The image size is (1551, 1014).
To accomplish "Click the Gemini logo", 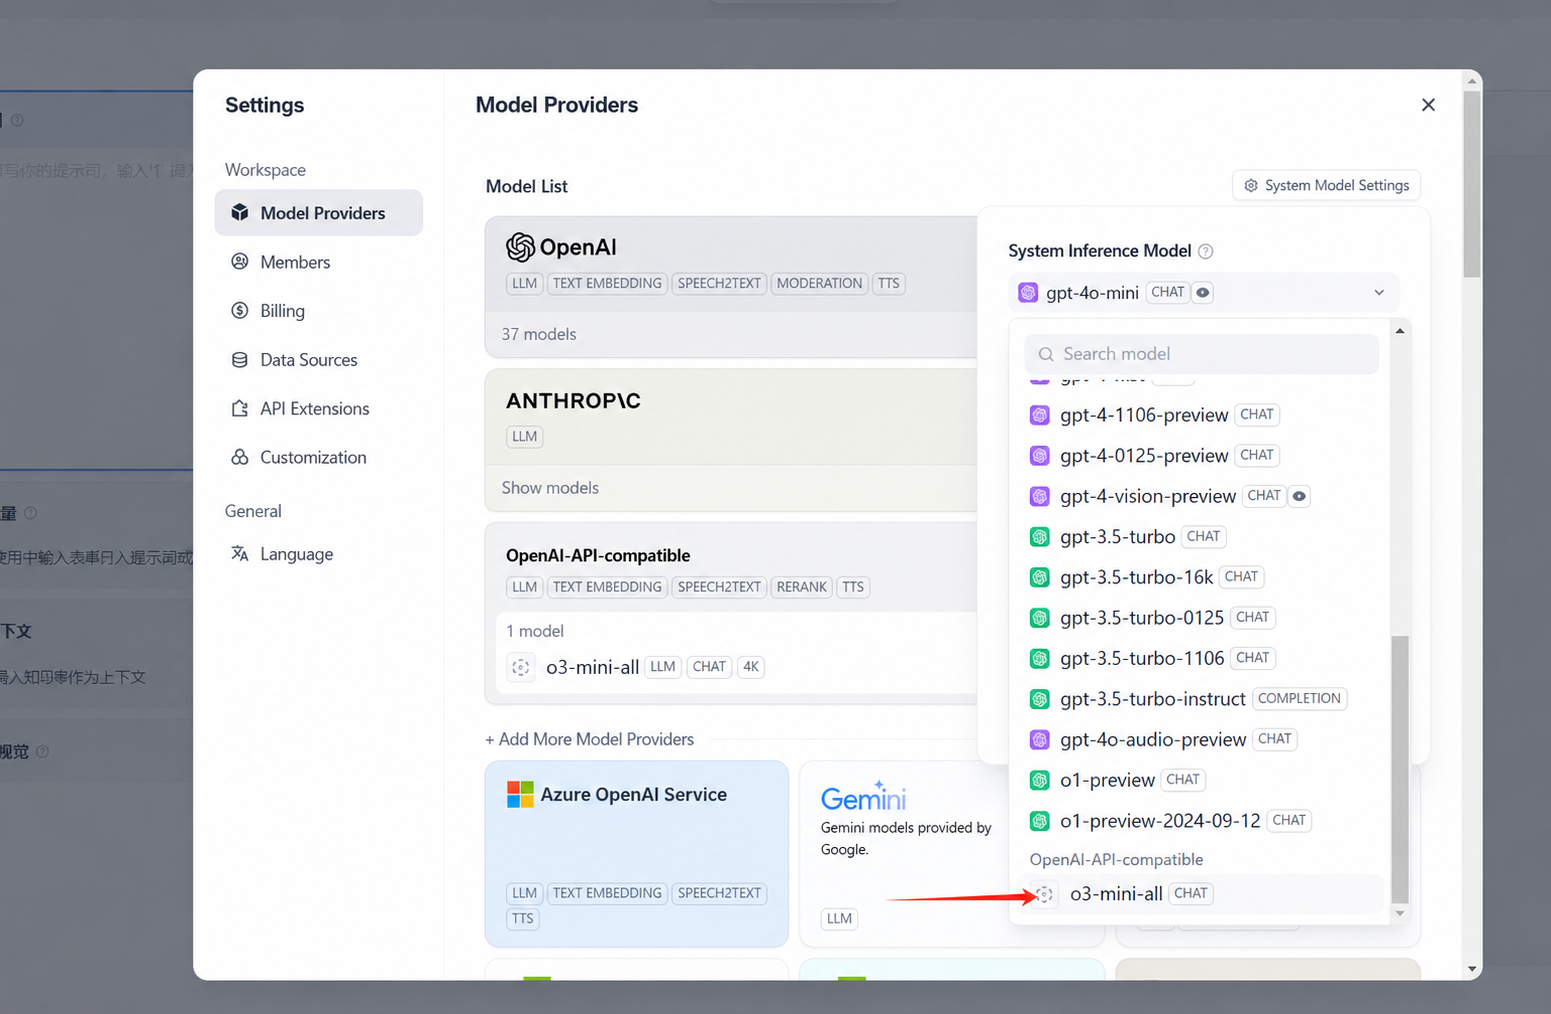I will click(863, 797).
